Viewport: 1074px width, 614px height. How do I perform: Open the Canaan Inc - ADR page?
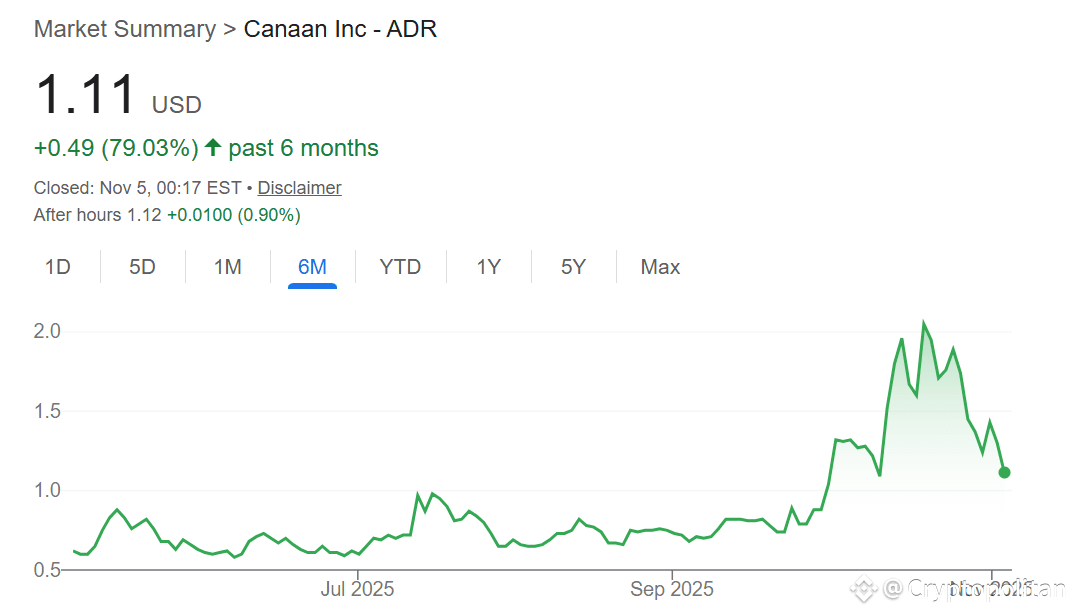pos(340,29)
